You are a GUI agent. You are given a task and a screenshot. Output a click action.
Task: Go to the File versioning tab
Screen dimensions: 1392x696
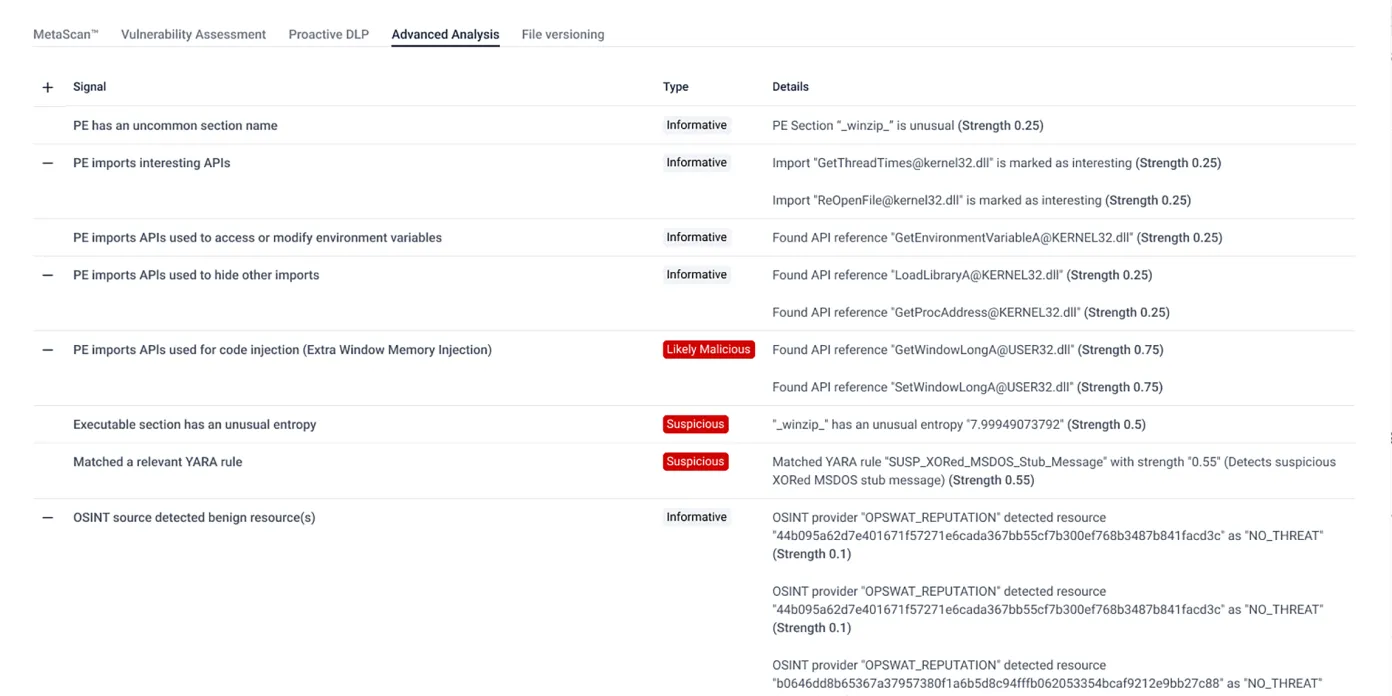click(x=562, y=34)
